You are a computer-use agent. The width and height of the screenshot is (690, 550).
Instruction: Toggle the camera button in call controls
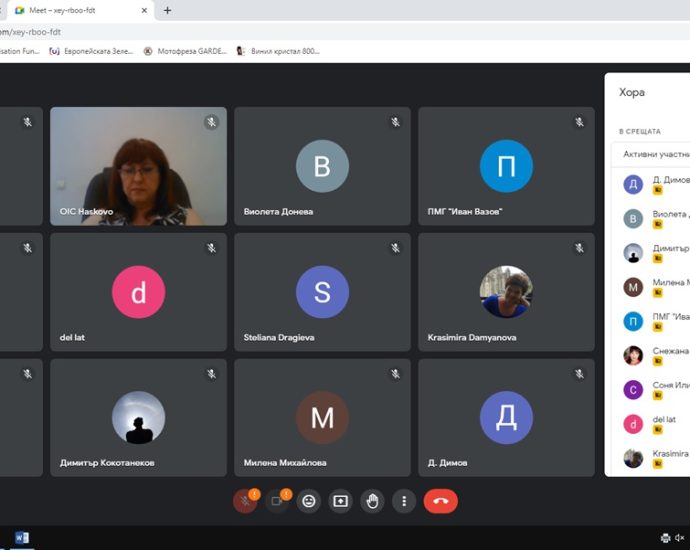[277, 501]
